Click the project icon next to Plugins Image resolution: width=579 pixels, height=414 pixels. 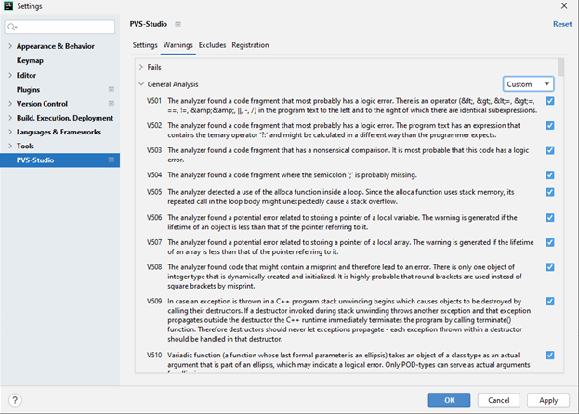(x=111, y=89)
